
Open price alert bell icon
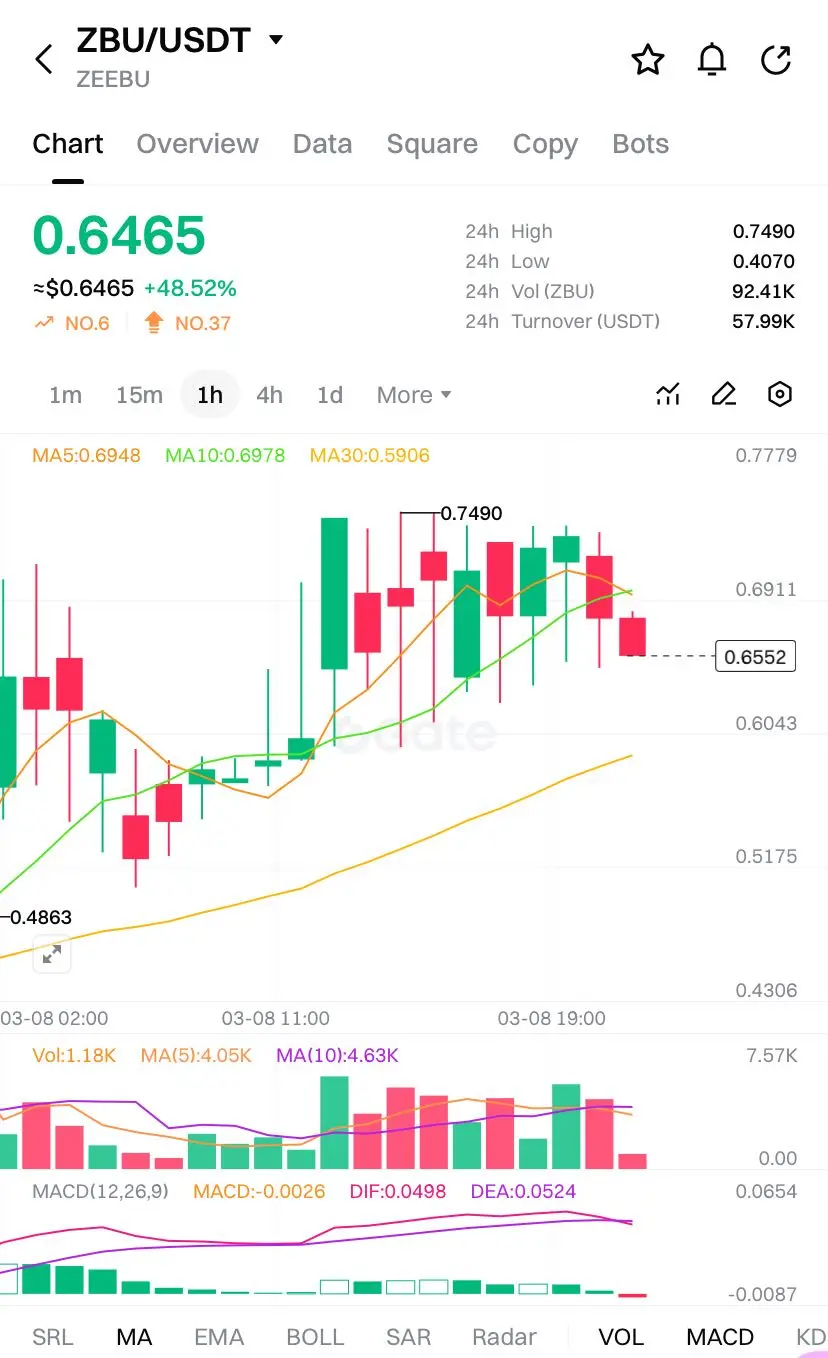coord(711,60)
